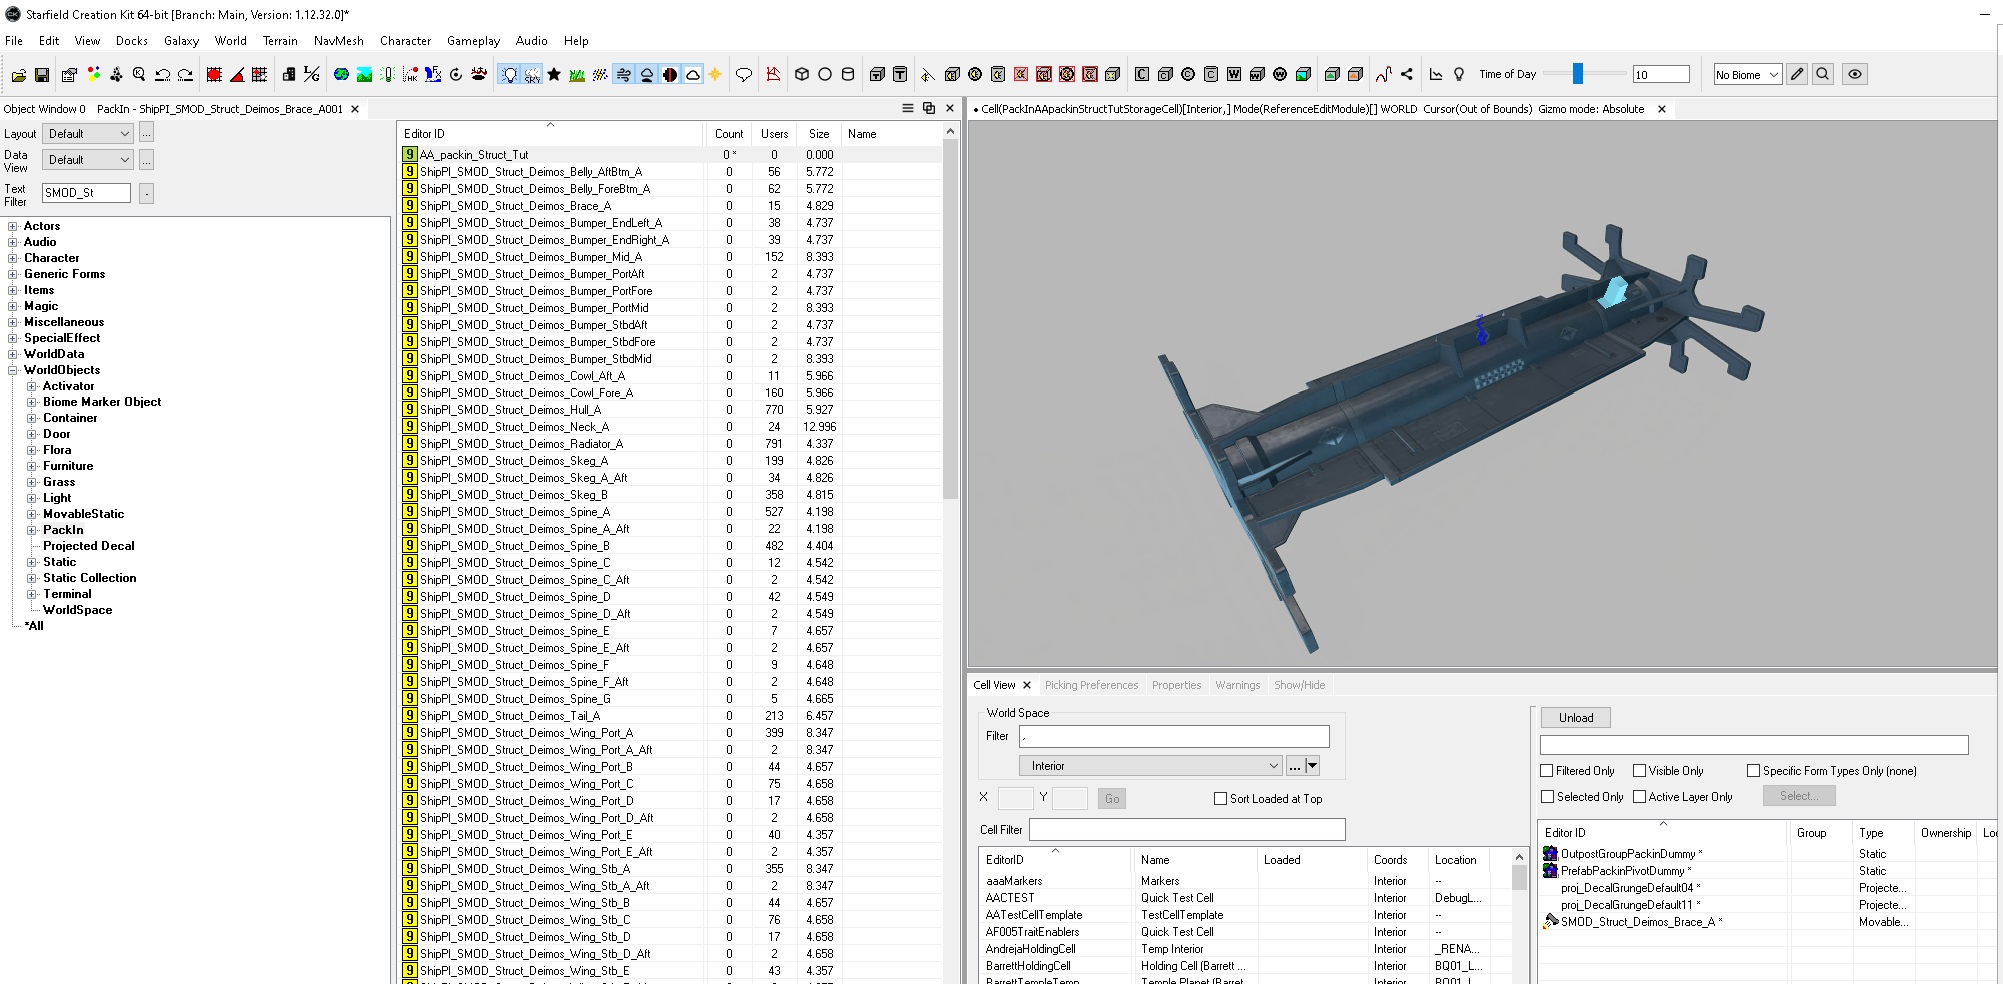This screenshot has height=984, width=2003.
Task: Click the ellipsis button beside Layout
Action: pyautogui.click(x=146, y=134)
